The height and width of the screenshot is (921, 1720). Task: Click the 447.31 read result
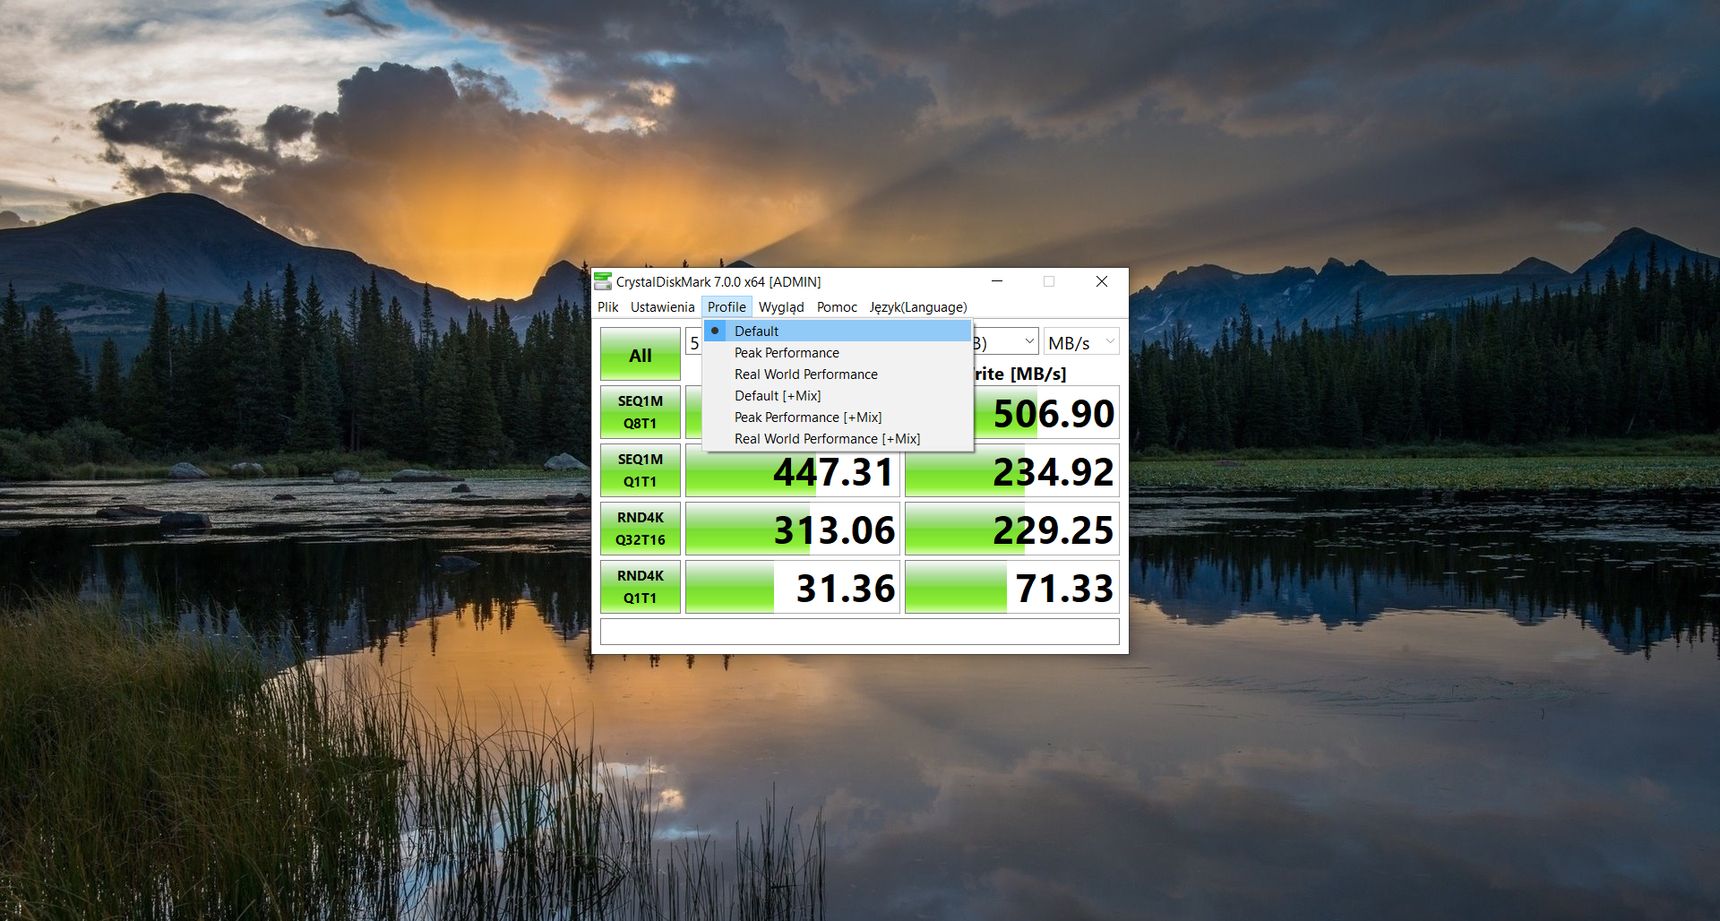click(792, 471)
